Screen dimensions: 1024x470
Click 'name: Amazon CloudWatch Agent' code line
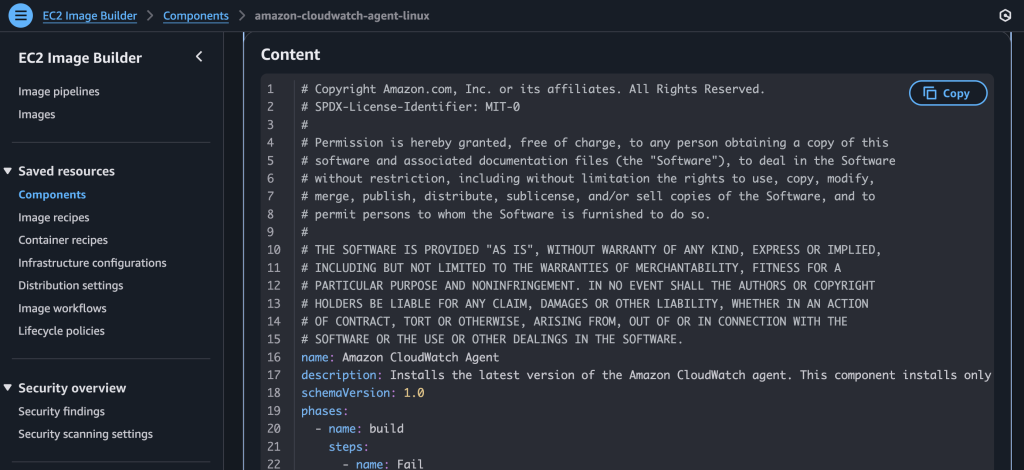400,357
